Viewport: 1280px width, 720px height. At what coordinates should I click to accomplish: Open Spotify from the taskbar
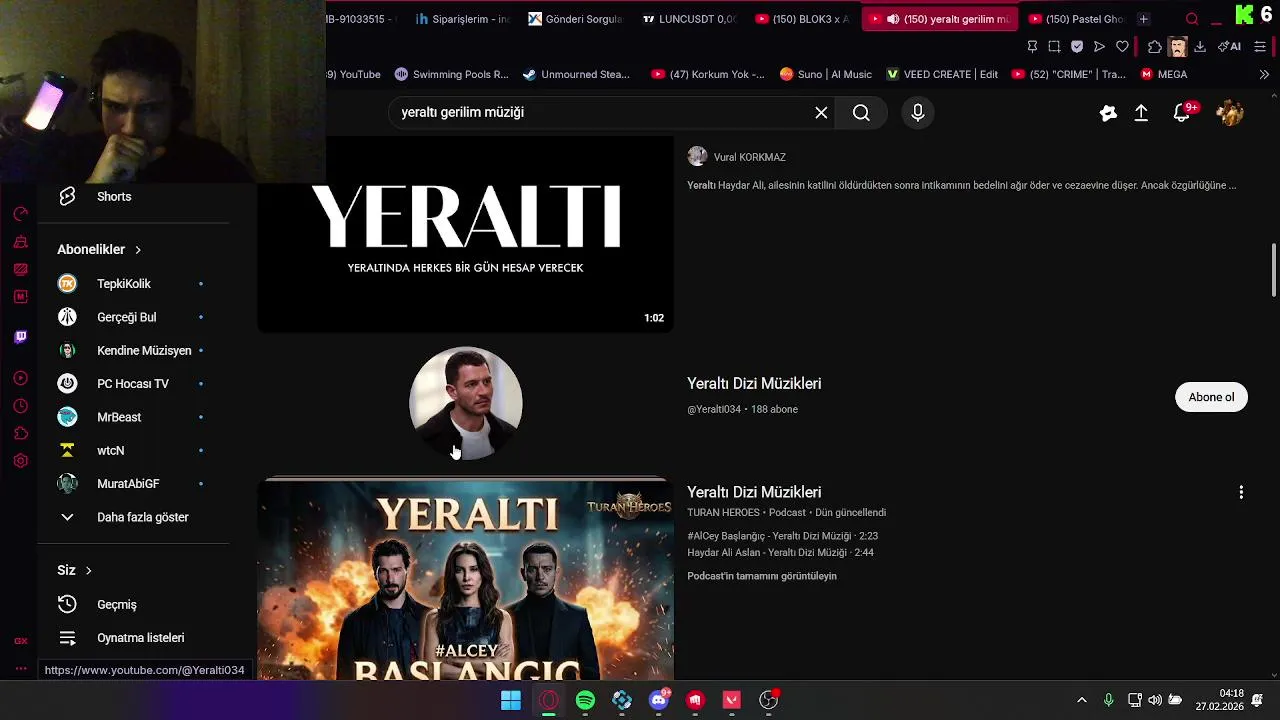(x=585, y=700)
